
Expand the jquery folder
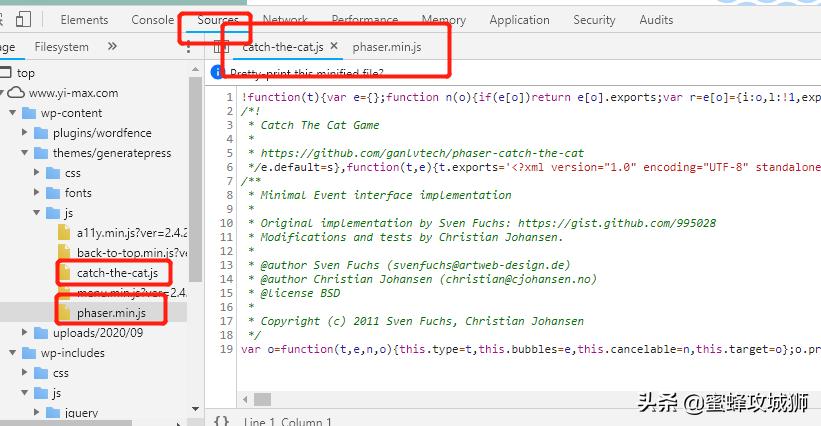pos(36,412)
